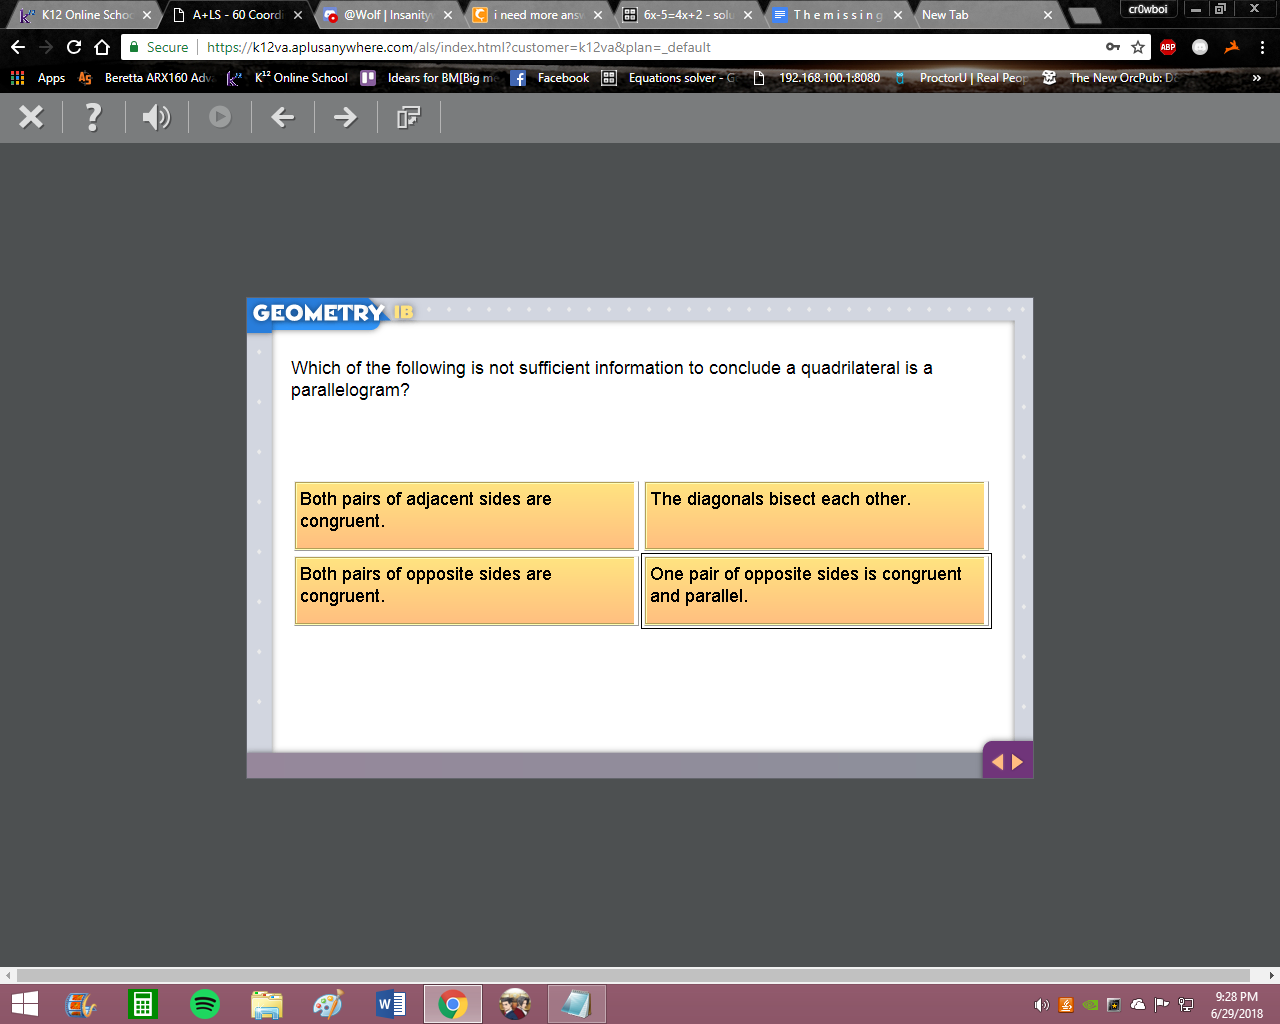The image size is (1280, 1024).
Task: Choose 'Both pairs of opposite sides are congruent'
Action: tap(466, 591)
